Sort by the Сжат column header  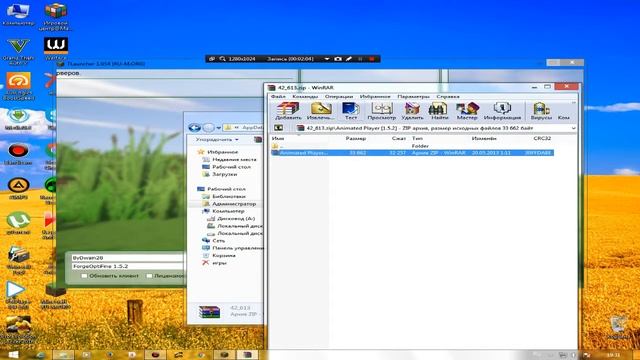(x=399, y=138)
